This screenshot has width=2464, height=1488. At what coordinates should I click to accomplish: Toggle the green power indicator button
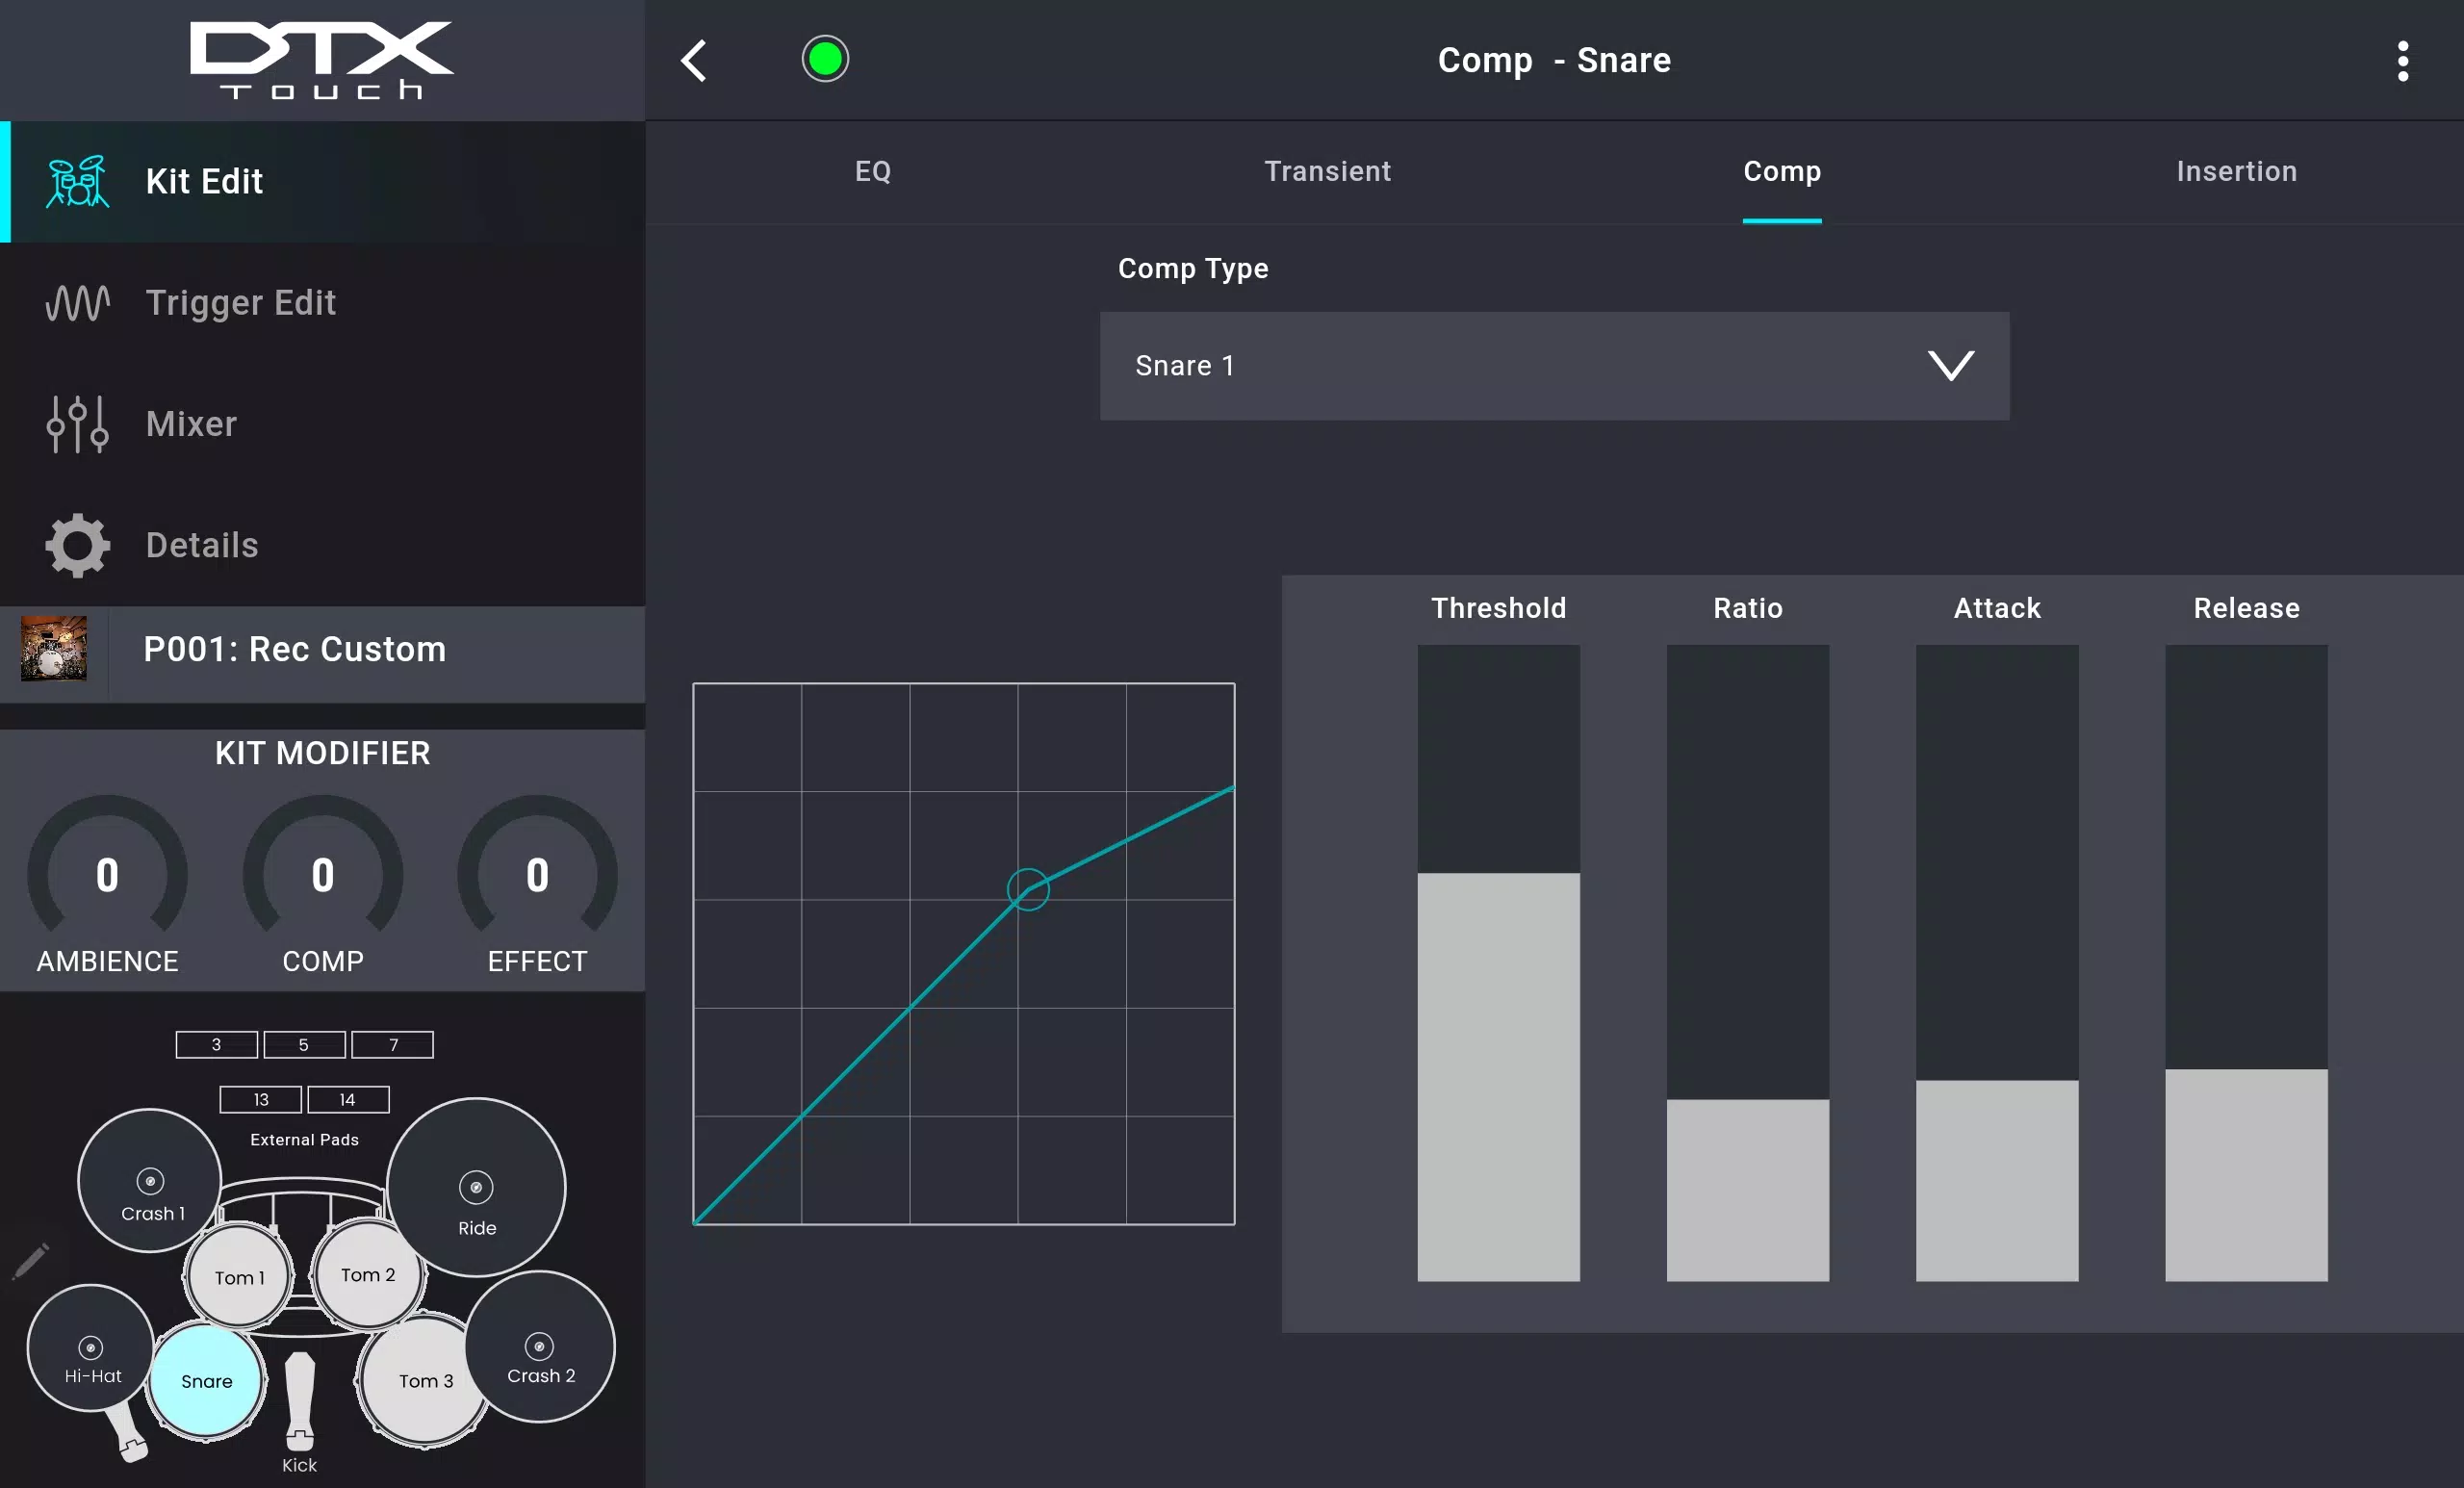coord(825,59)
